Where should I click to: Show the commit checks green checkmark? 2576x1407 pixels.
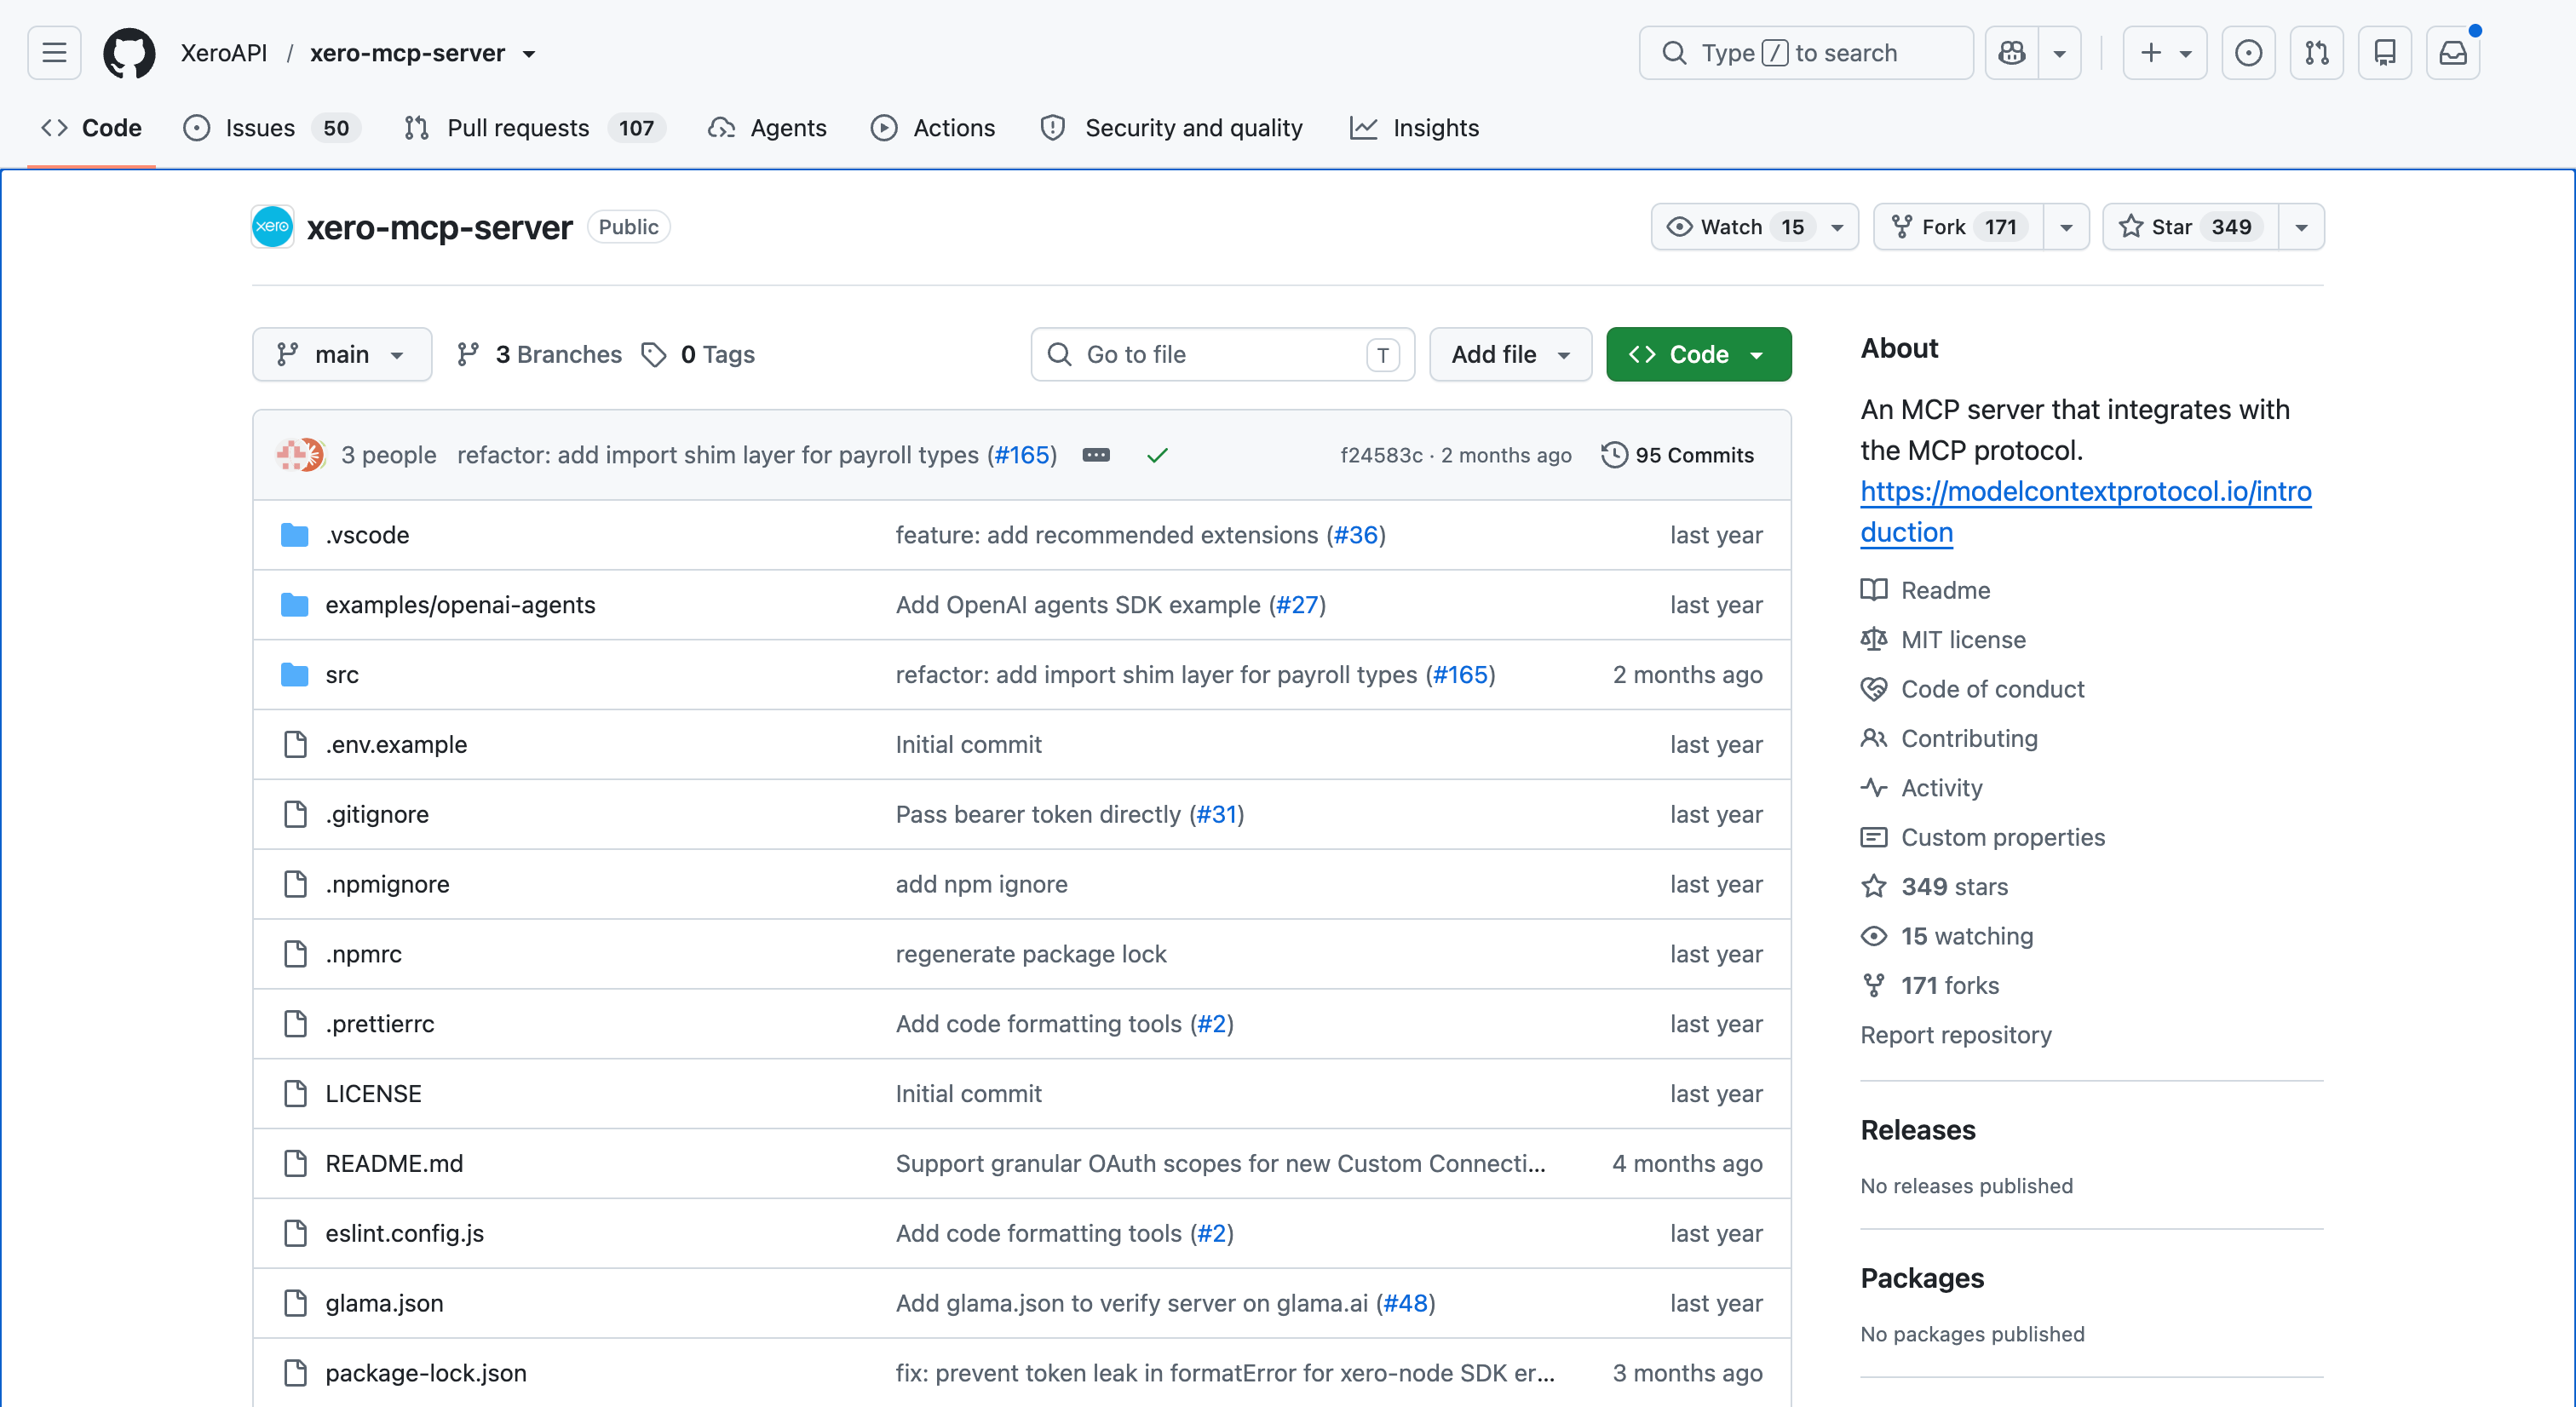1157,455
